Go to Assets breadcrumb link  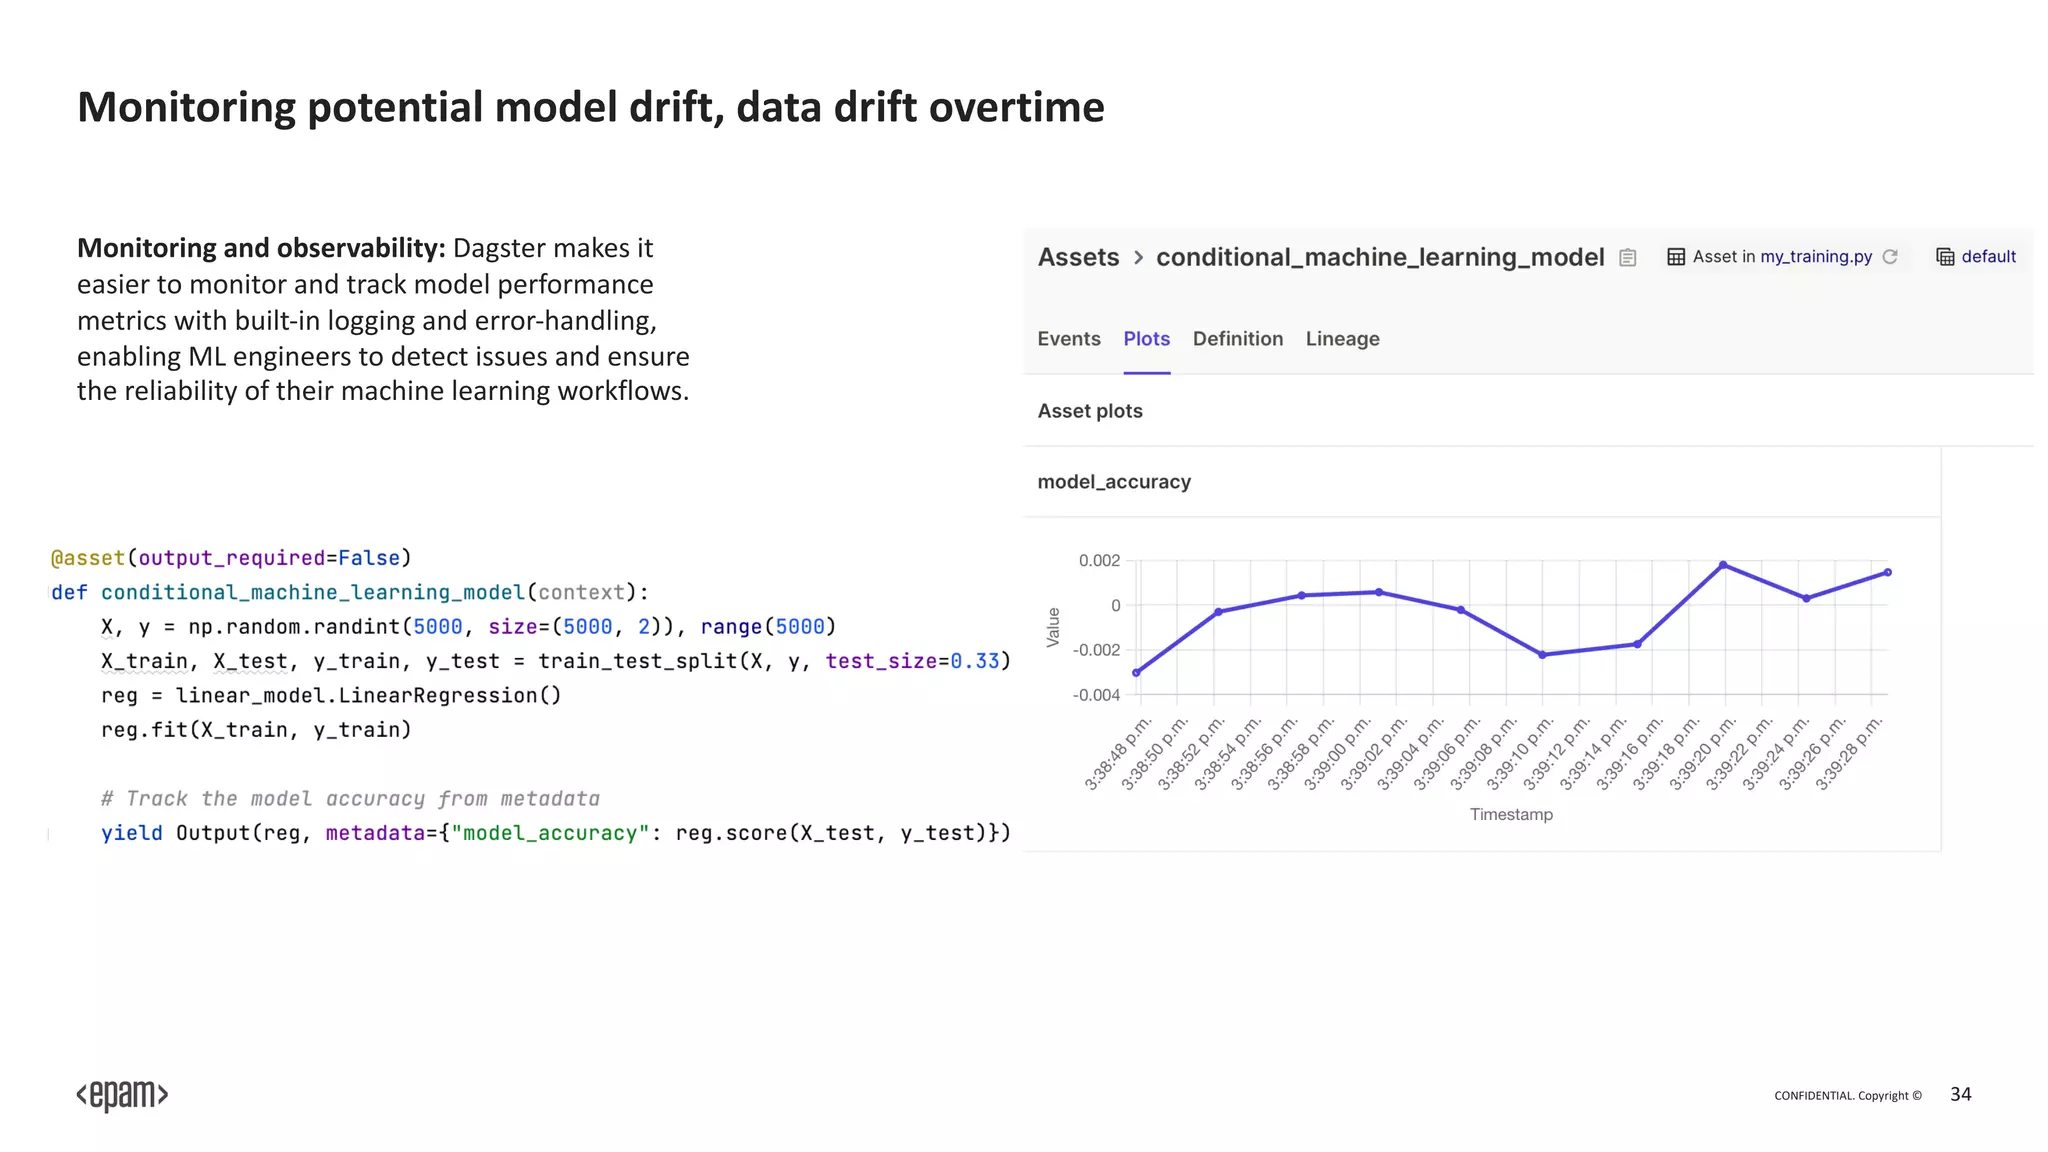point(1078,257)
